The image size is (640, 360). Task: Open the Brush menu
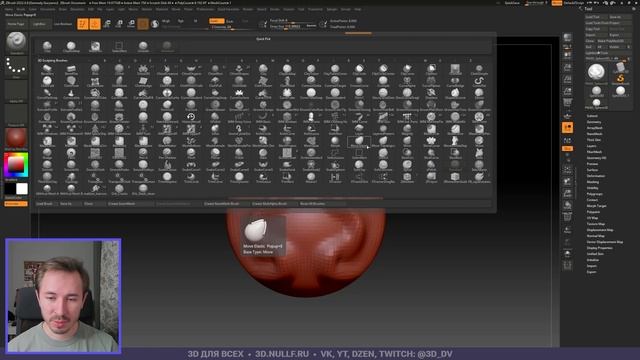(20, 9)
